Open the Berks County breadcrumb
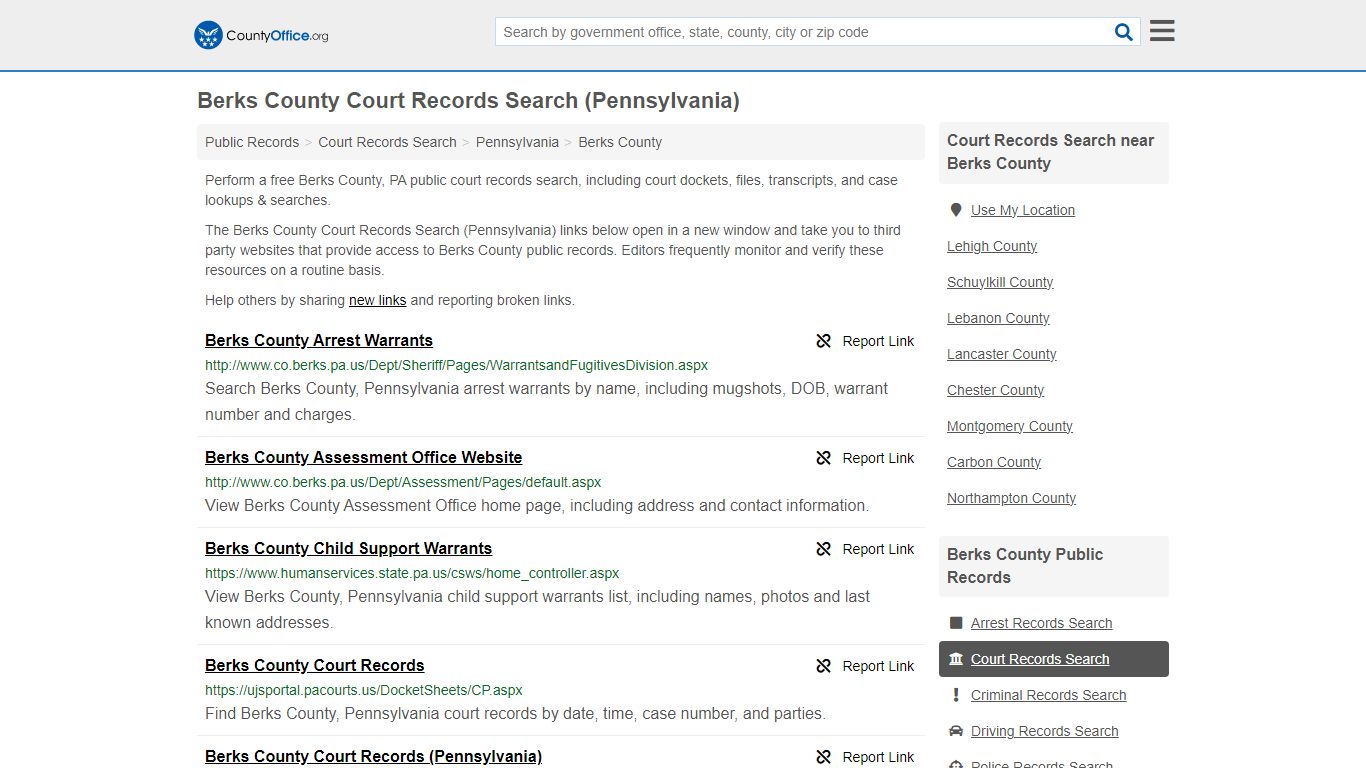Viewport: 1366px width, 768px height. point(620,142)
